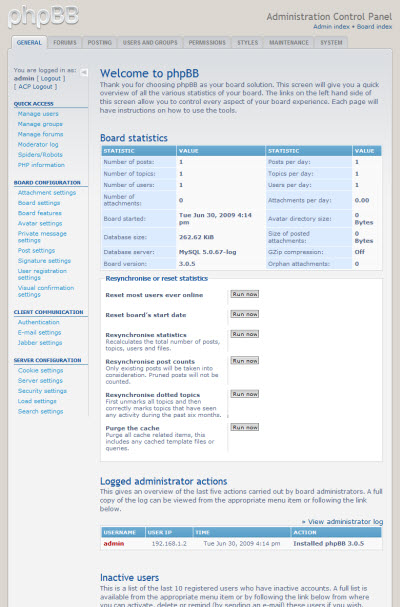Click ACP Logout link
This screenshot has height=607, width=400.
35,87
